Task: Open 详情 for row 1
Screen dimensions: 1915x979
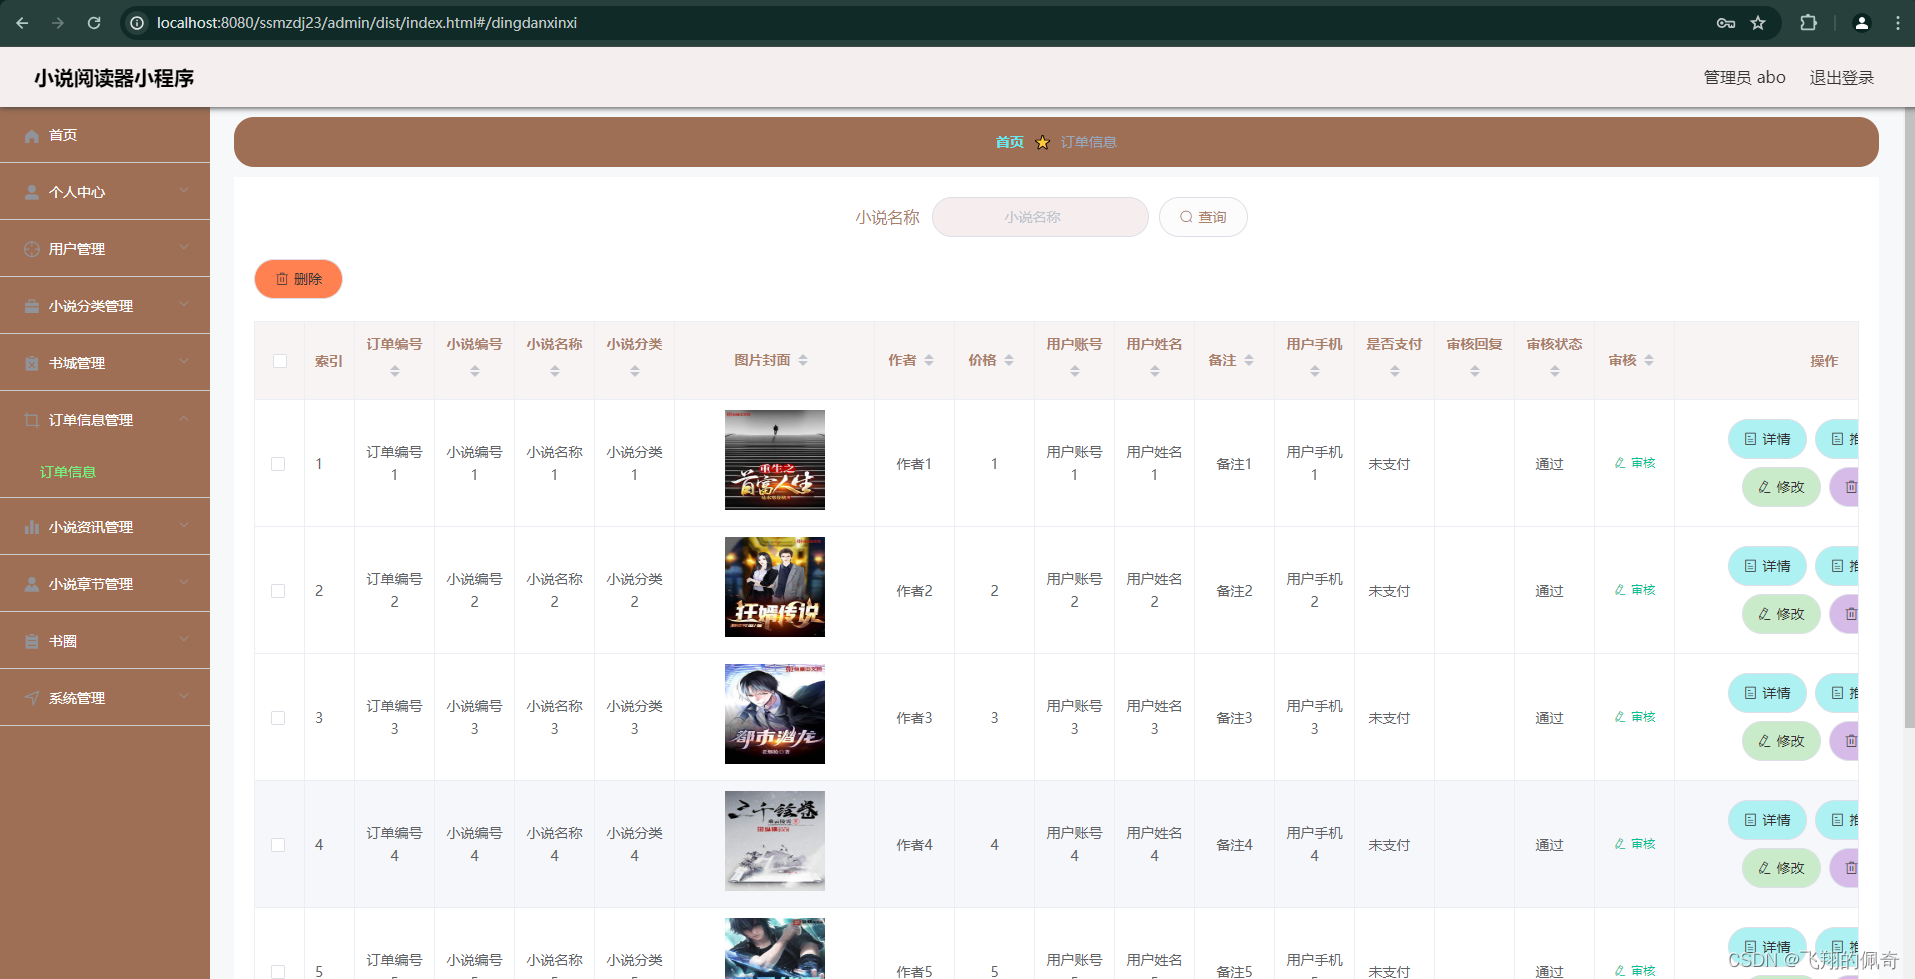Action: click(1767, 439)
